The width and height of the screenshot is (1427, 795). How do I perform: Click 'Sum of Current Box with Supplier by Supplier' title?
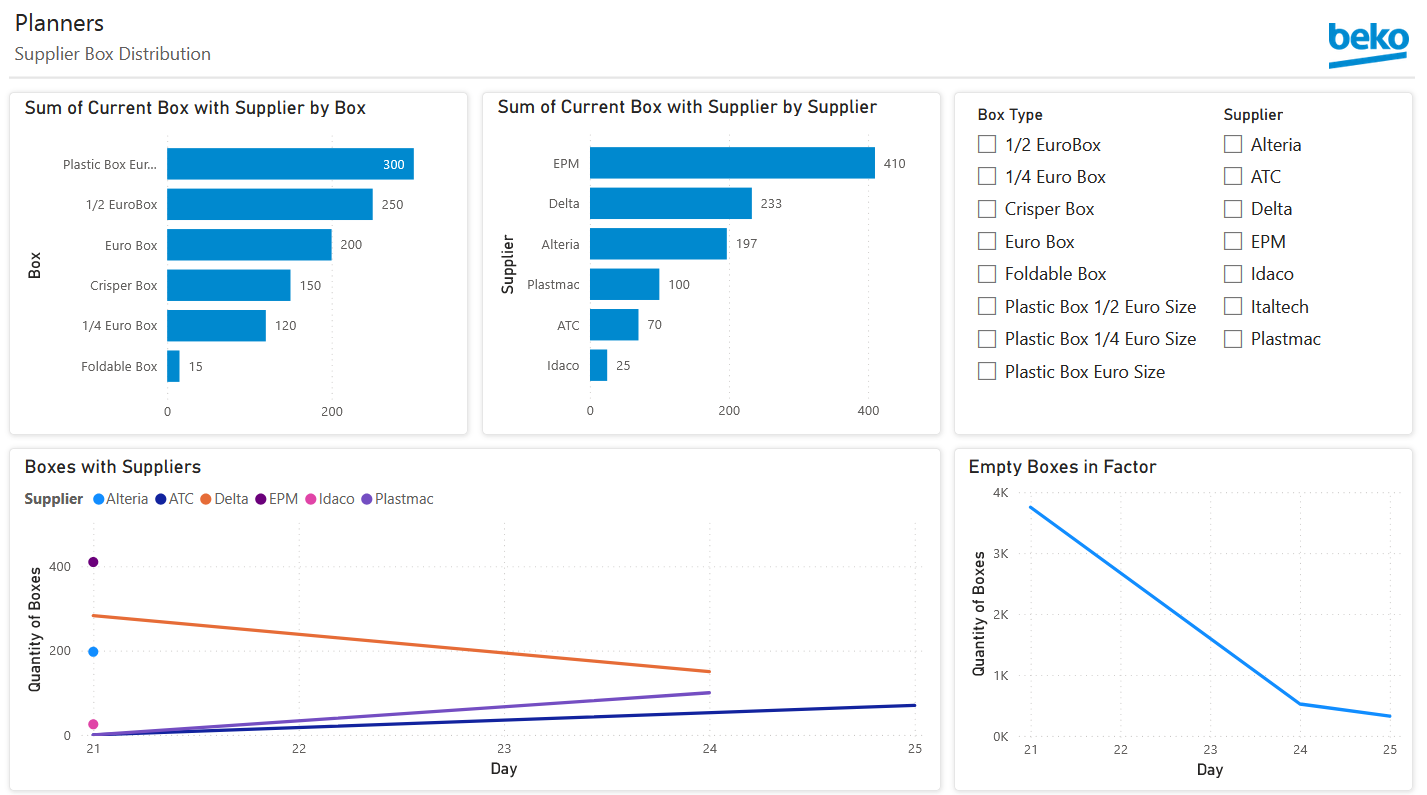coord(687,107)
